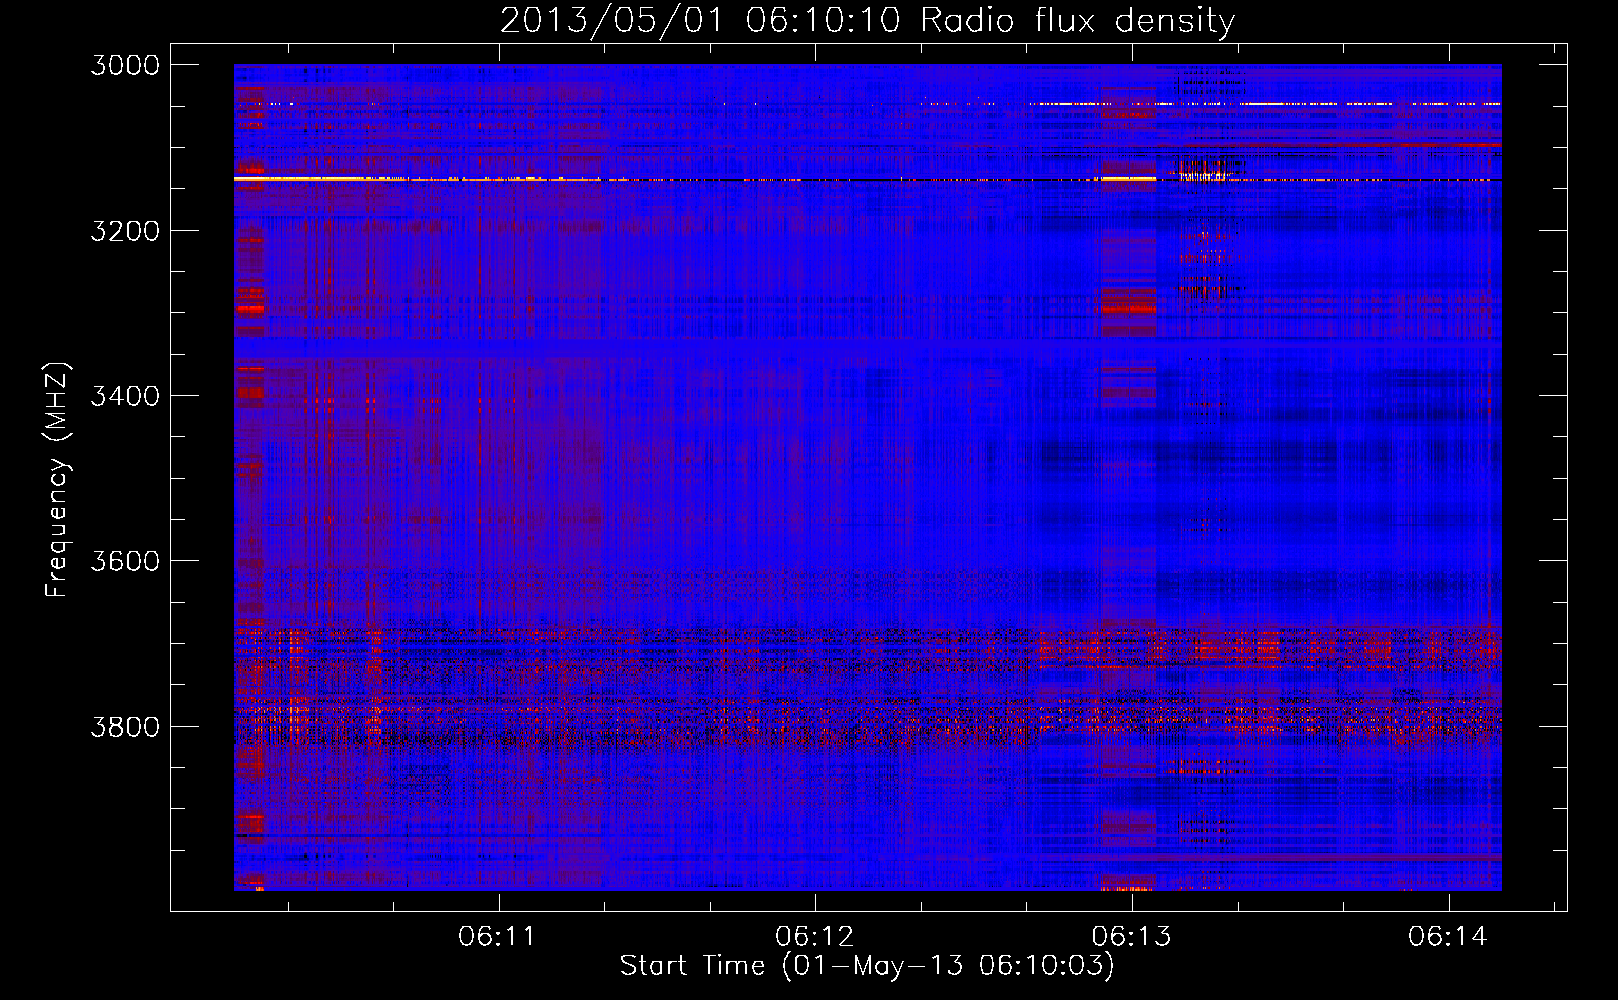Click the 'Frequency (MHZ)' axis title
This screenshot has height=1000, width=1618.
pos(57,479)
